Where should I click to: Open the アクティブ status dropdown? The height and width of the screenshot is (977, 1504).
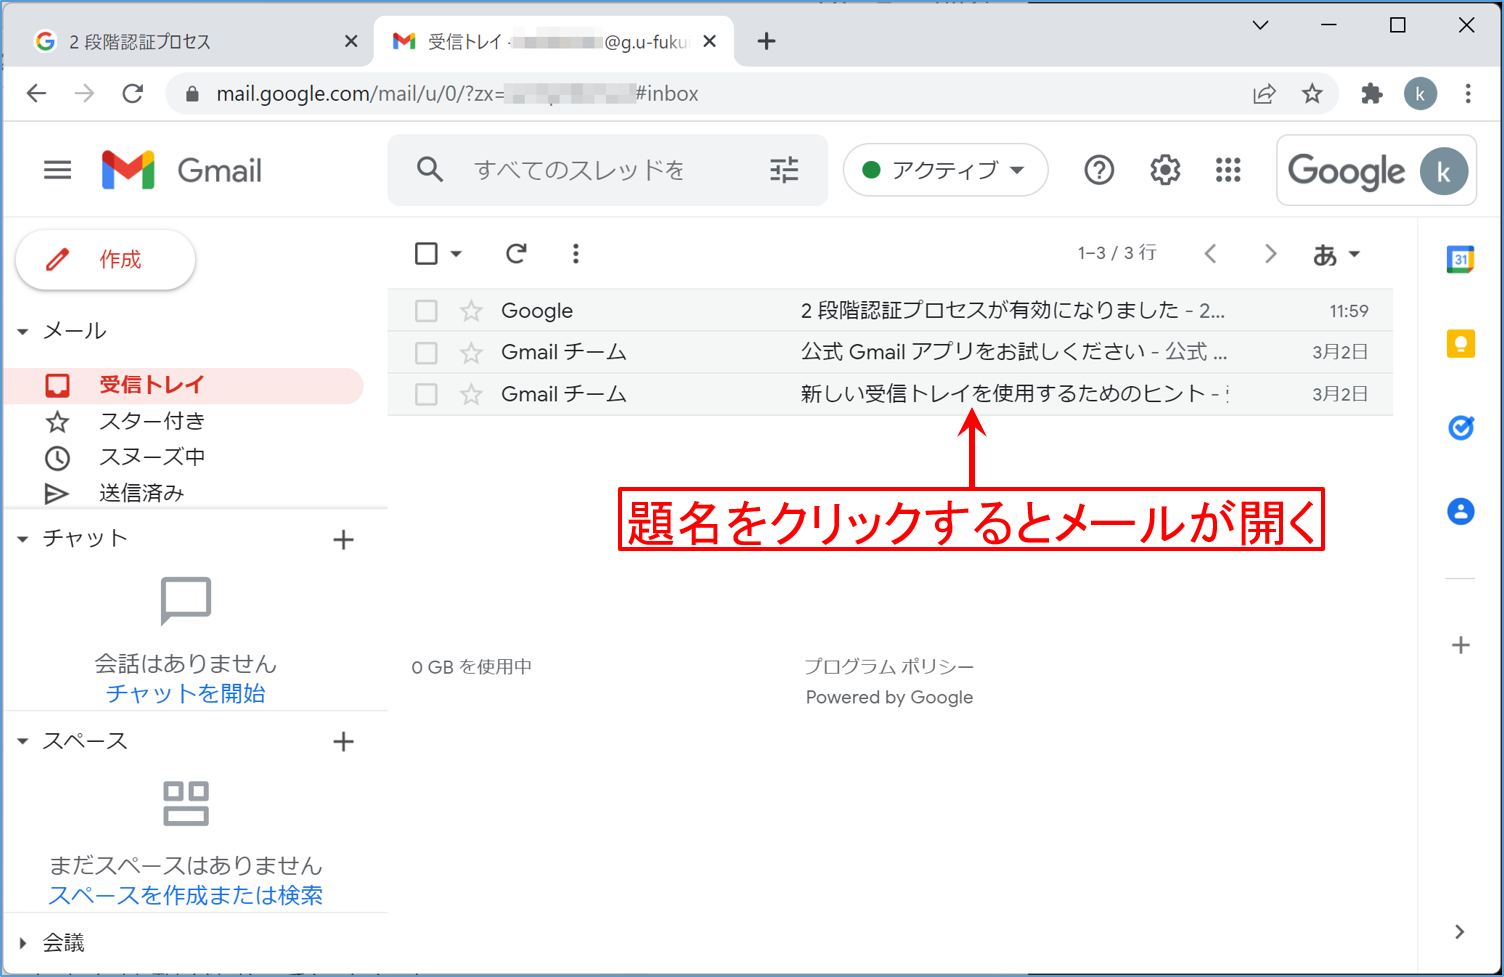pos(945,170)
